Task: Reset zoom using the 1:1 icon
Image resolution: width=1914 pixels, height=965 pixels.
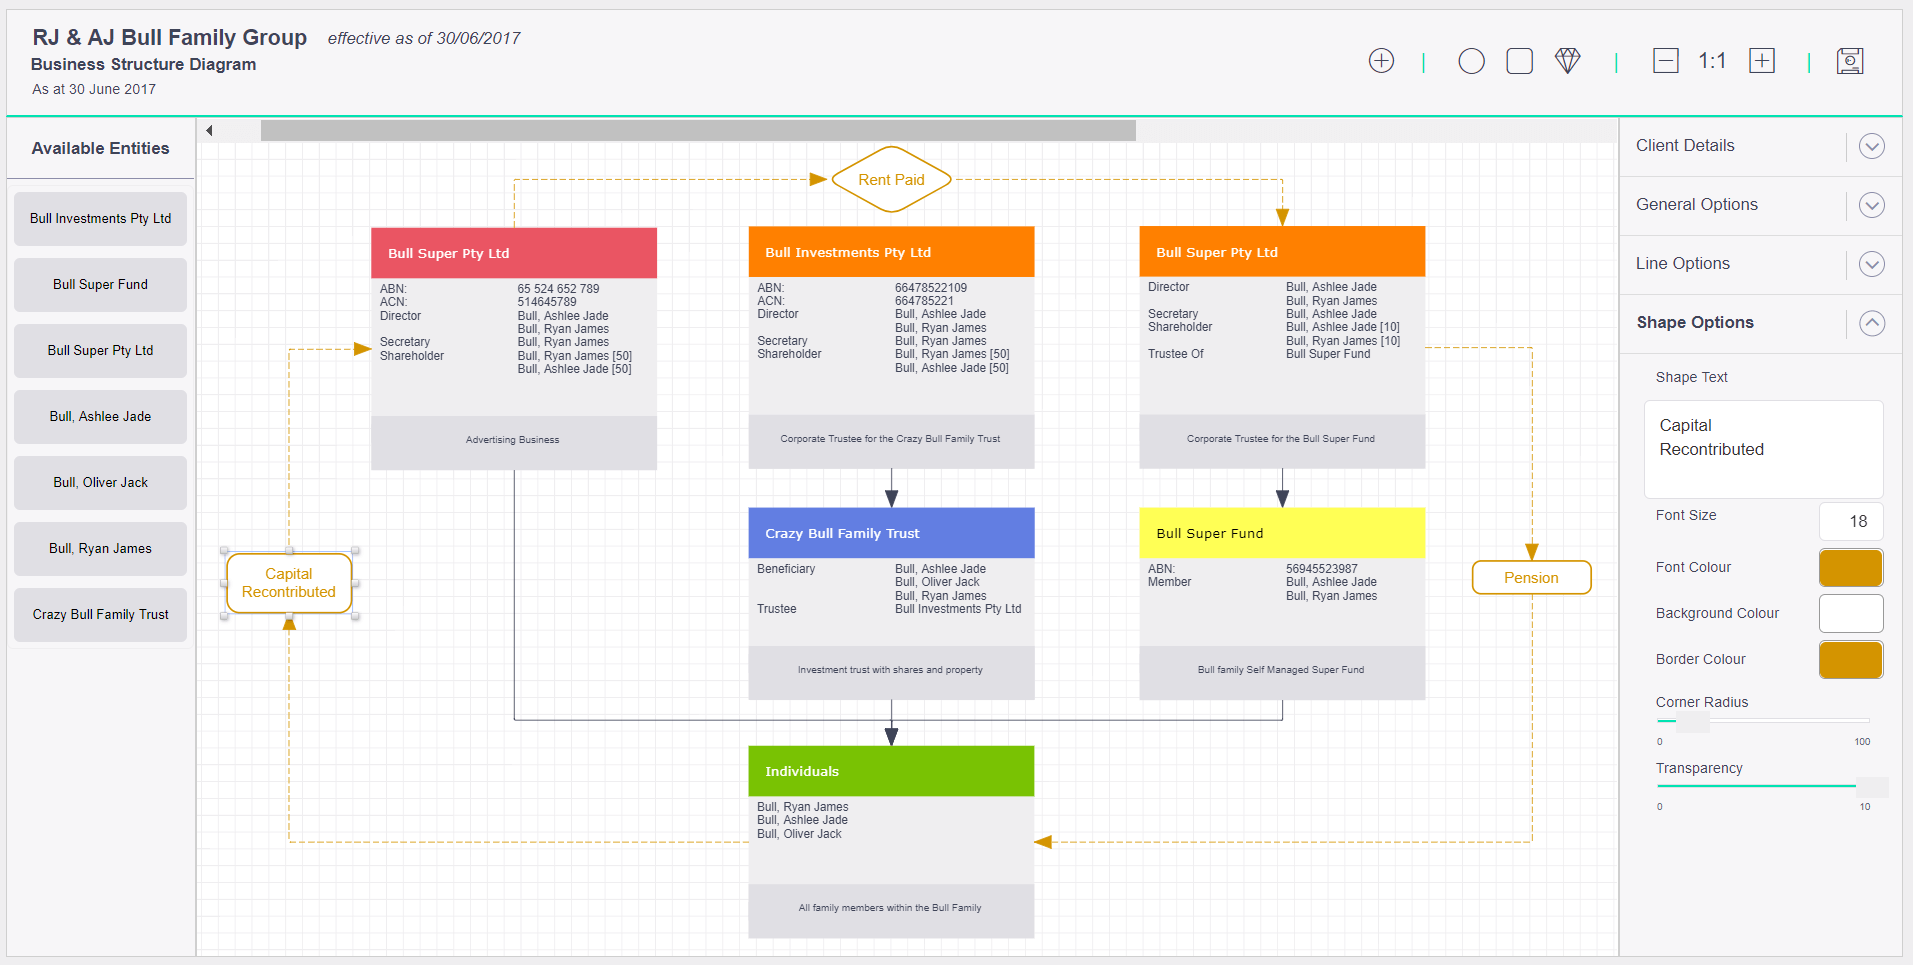Action: pos(1712,60)
